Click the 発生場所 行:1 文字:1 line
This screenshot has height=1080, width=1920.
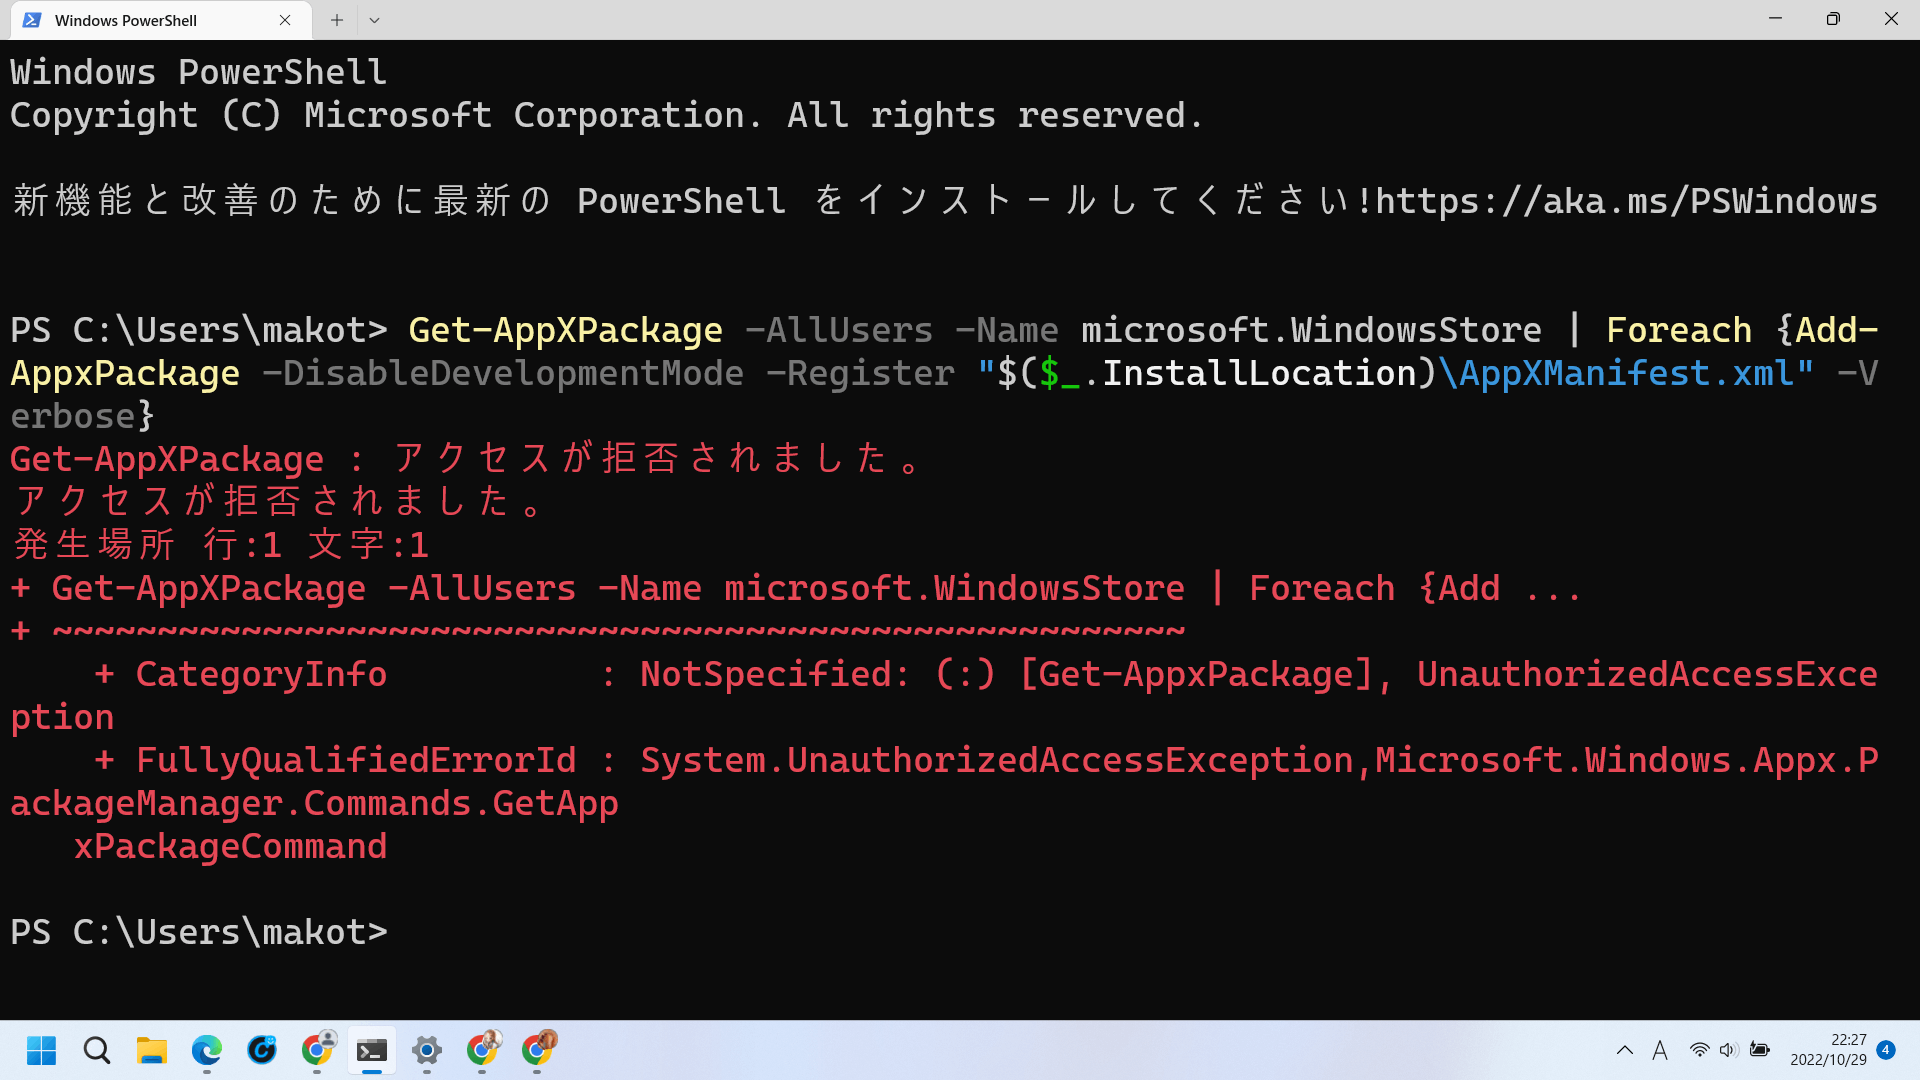(220, 545)
